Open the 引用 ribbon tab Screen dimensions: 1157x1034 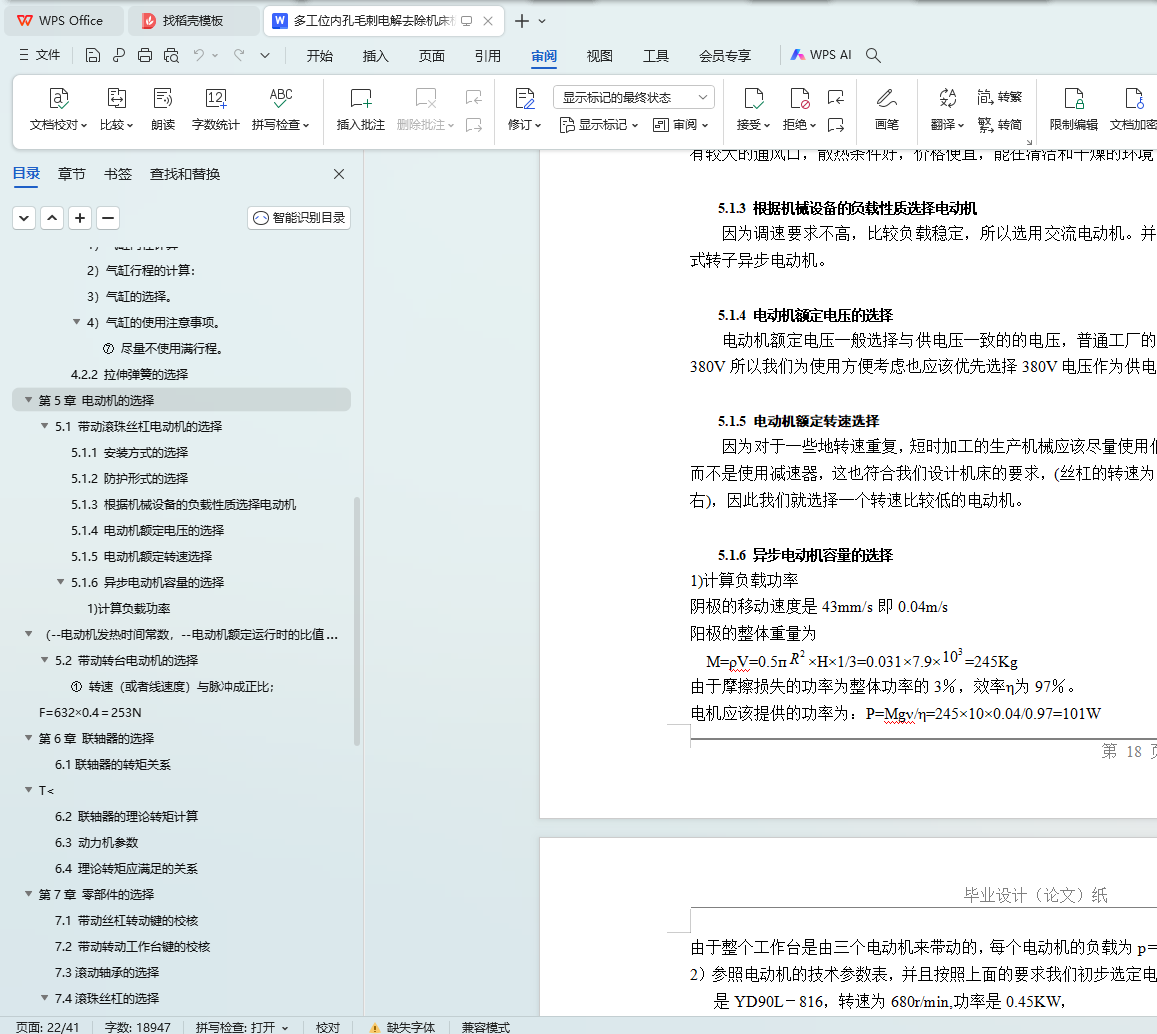pos(487,55)
